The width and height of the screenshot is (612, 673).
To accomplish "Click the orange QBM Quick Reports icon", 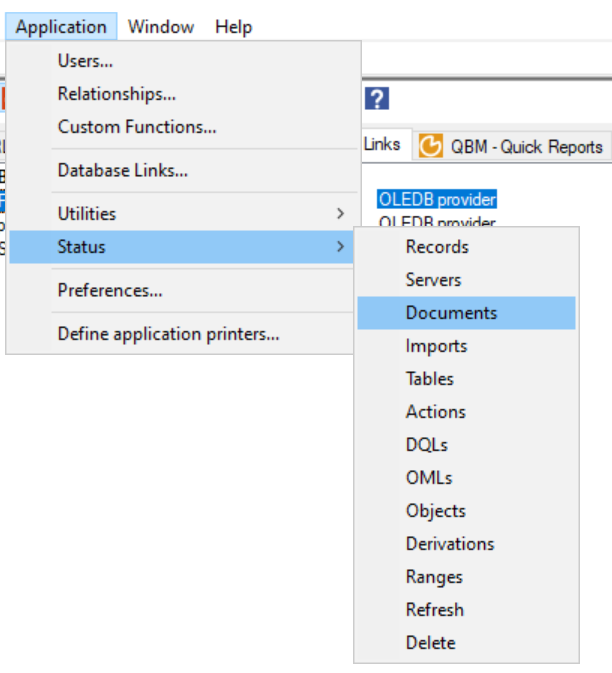I will tap(430, 146).
